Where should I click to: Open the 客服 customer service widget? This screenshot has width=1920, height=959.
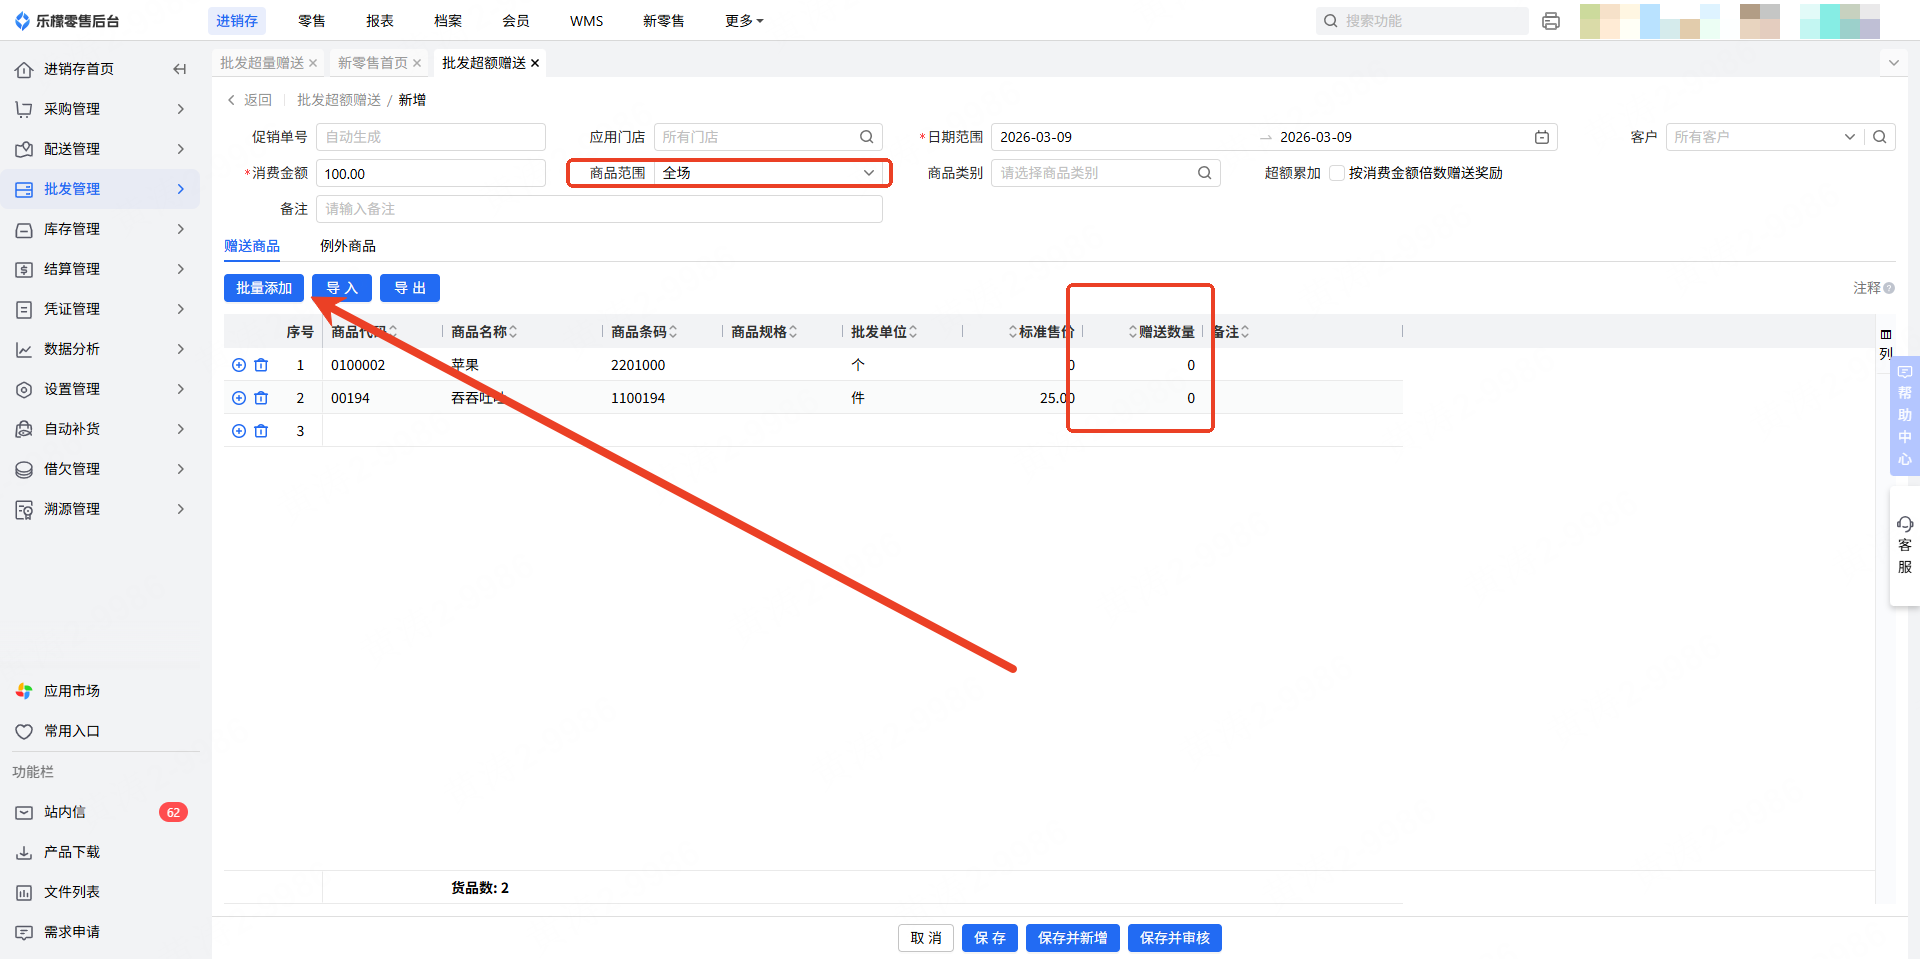1904,545
